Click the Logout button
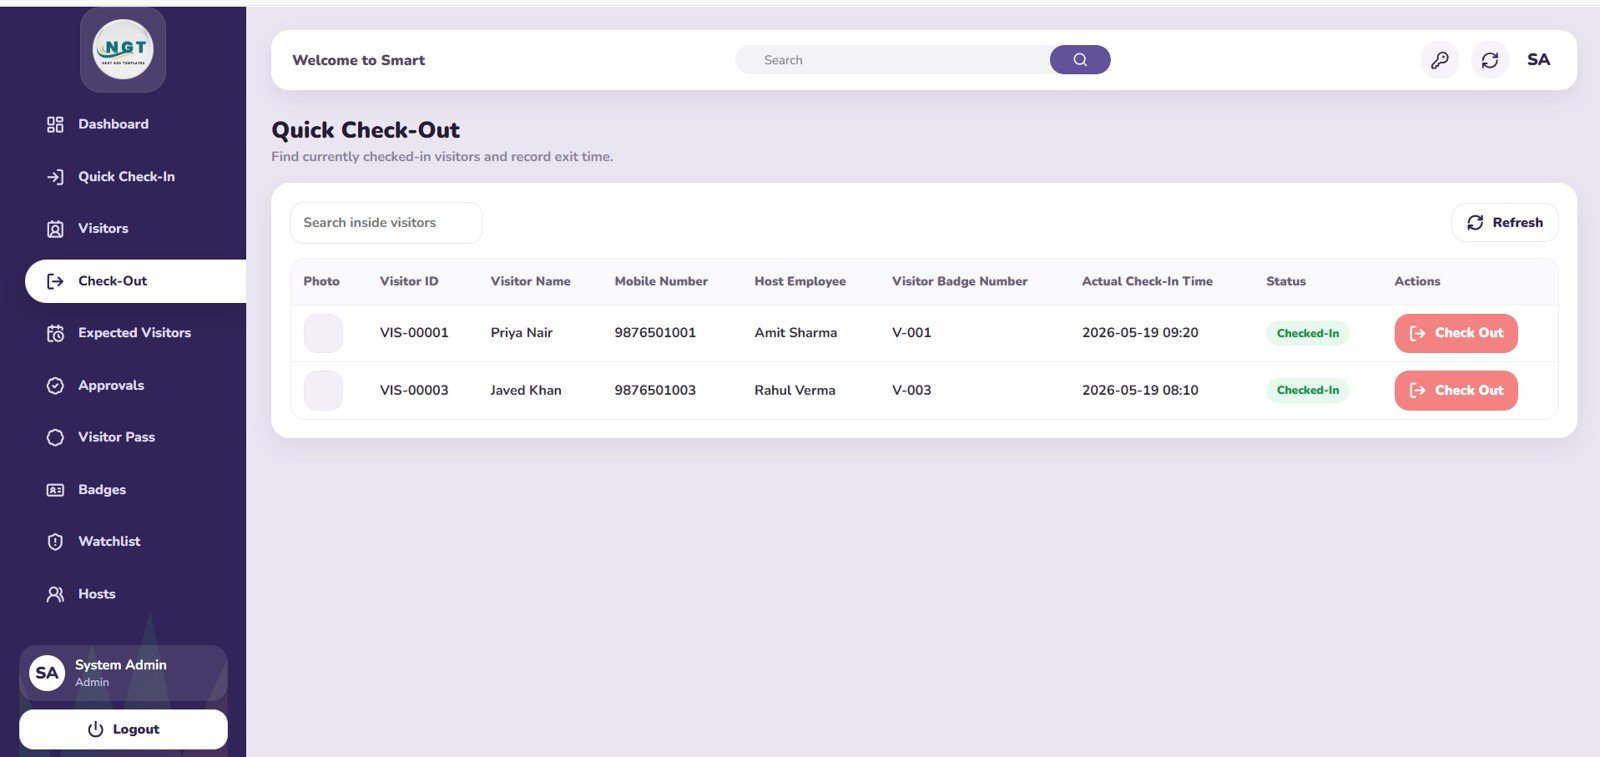This screenshot has width=1600, height=757. (123, 729)
